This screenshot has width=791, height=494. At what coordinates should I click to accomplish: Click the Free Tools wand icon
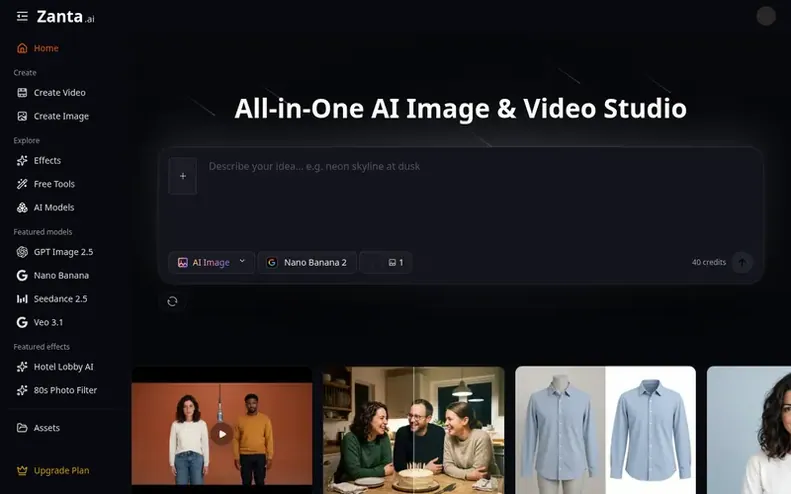pyautogui.click(x=22, y=184)
